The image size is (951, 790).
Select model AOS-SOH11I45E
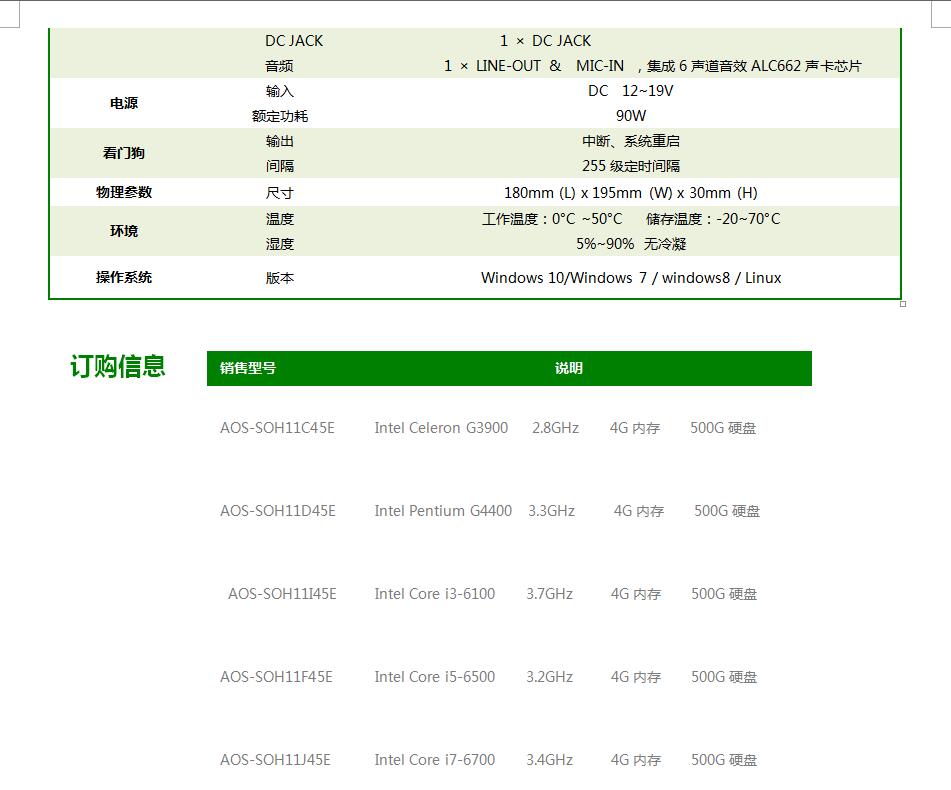tap(282, 594)
